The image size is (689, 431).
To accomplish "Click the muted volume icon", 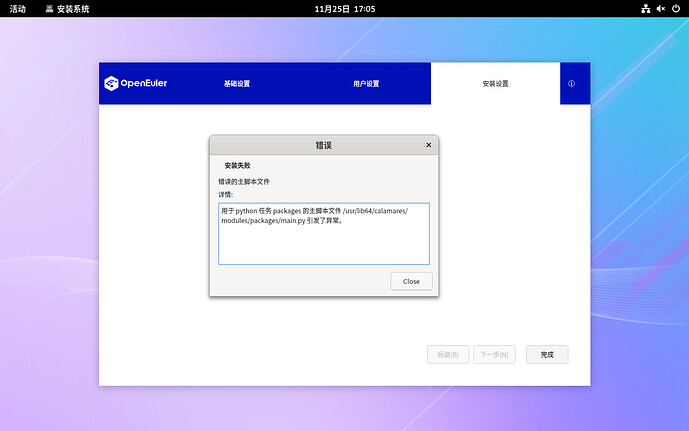I will pyautogui.click(x=660, y=9).
